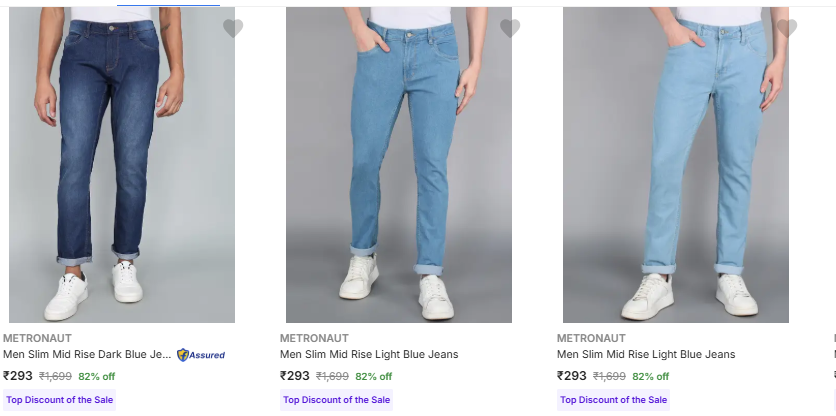Open third product's Light Blue Jeans title

pyautogui.click(x=646, y=355)
